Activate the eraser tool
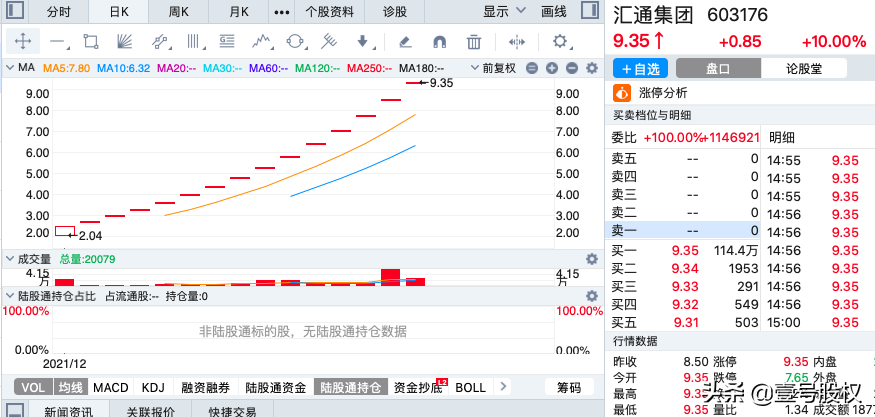Viewport: 875px width, 417px height. [406, 41]
